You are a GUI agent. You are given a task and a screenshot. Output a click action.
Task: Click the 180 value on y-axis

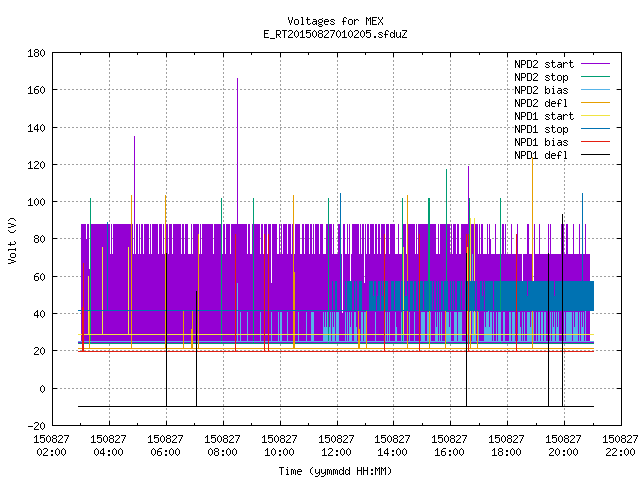pyautogui.click(x=36, y=53)
